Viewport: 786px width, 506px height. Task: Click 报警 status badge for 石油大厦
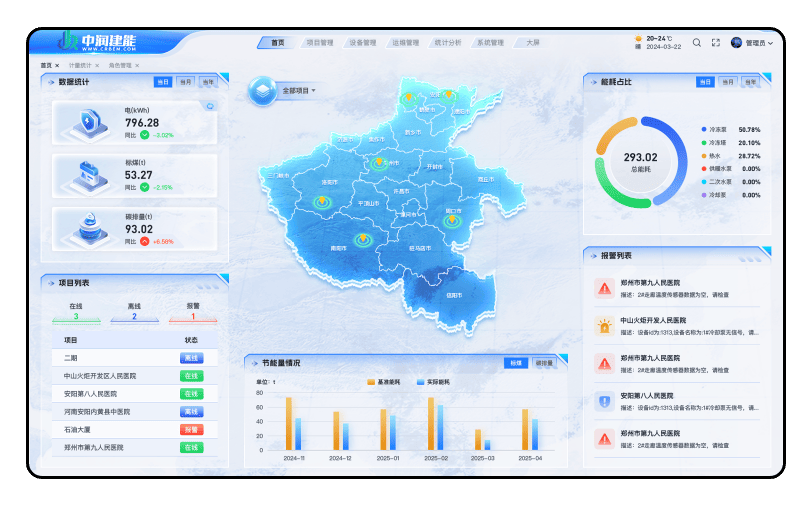[x=191, y=430]
